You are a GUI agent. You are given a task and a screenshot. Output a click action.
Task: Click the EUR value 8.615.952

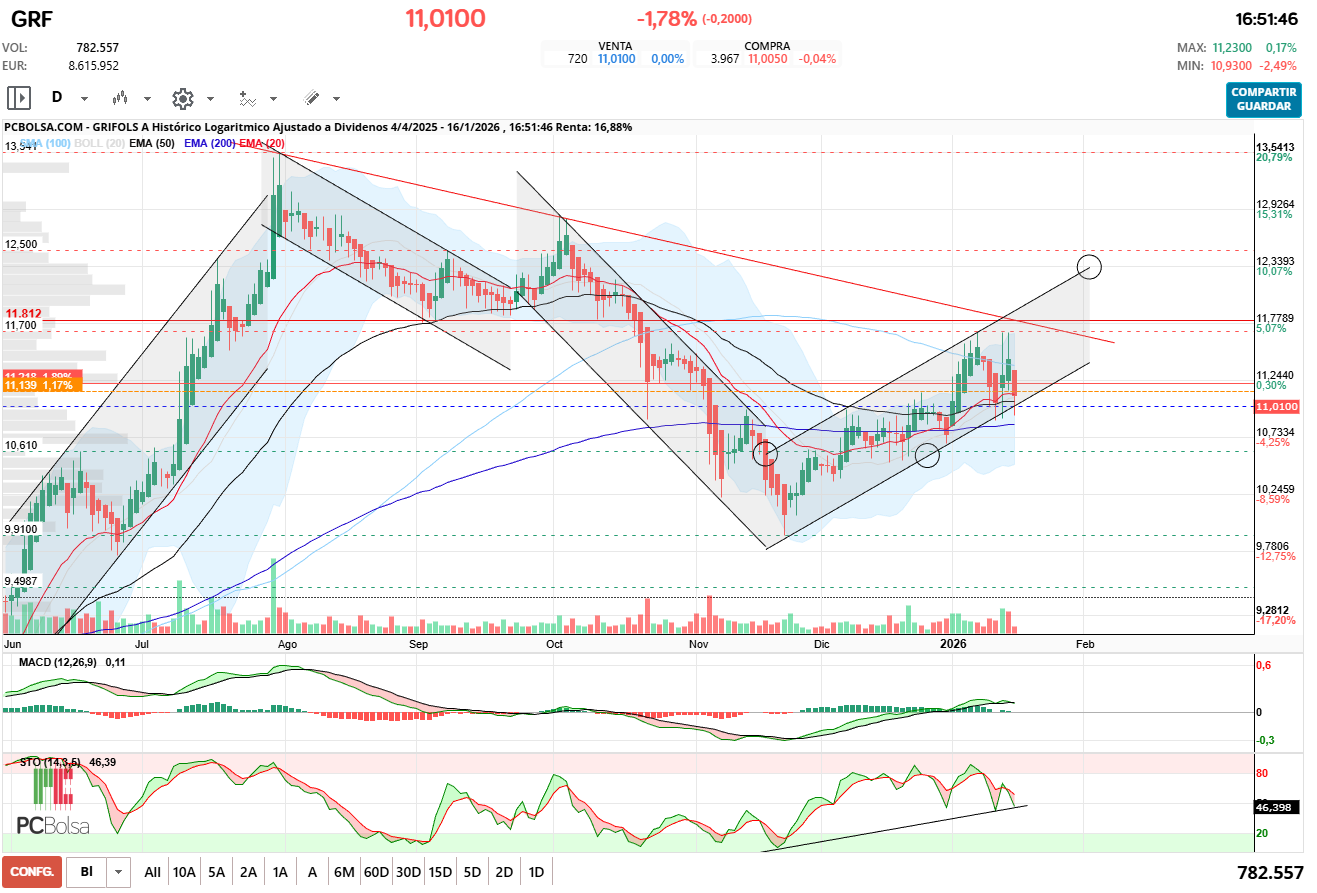pos(94,65)
